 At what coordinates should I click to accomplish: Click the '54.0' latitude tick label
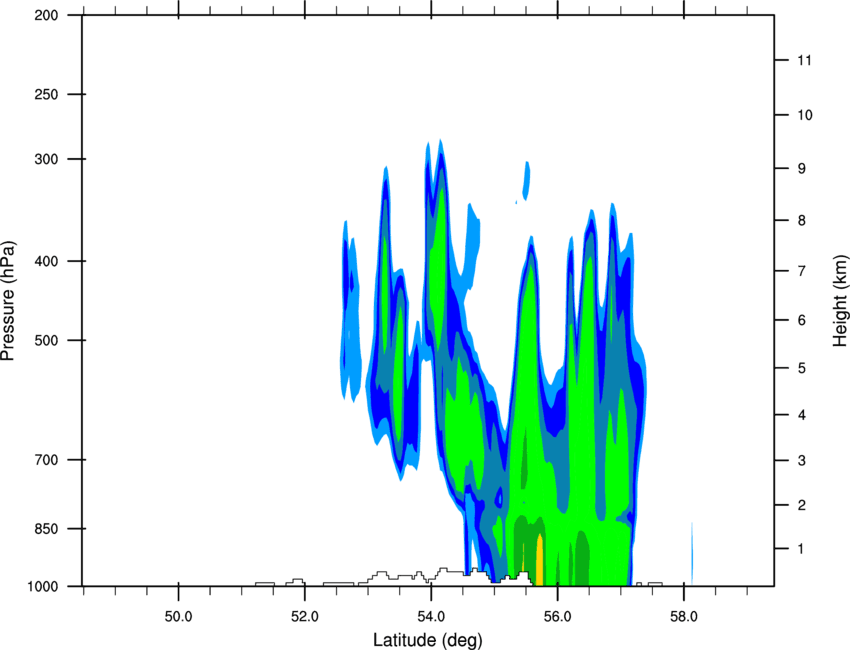click(431, 617)
